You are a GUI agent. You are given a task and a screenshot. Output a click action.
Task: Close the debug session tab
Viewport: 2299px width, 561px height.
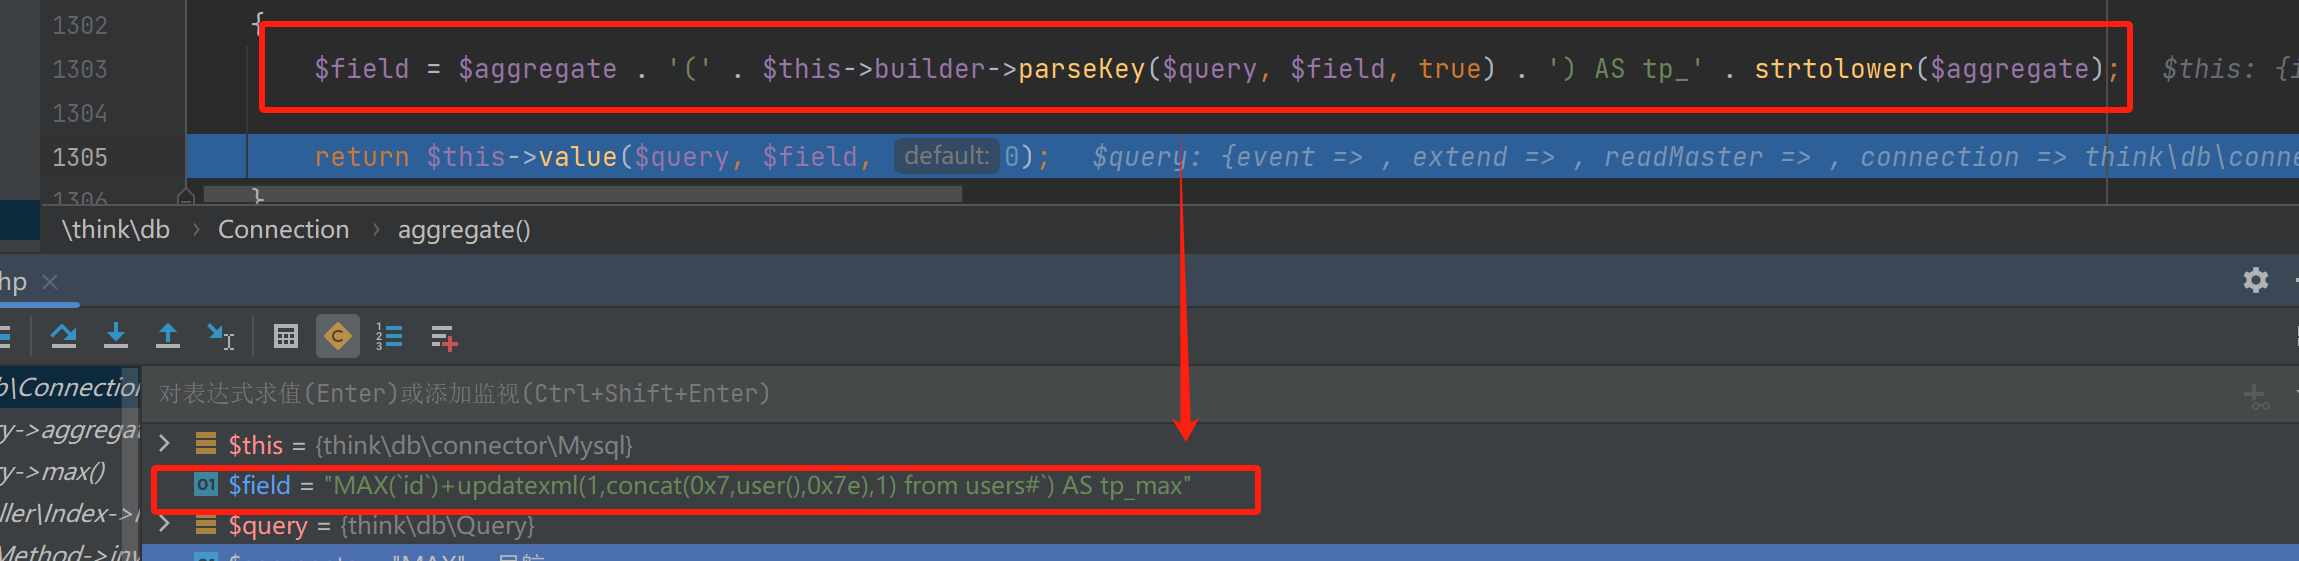50,282
